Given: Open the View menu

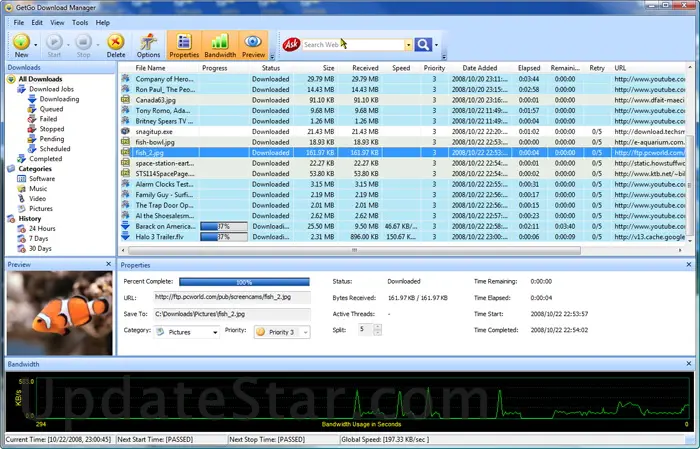Looking at the screenshot, I should point(58,21).
